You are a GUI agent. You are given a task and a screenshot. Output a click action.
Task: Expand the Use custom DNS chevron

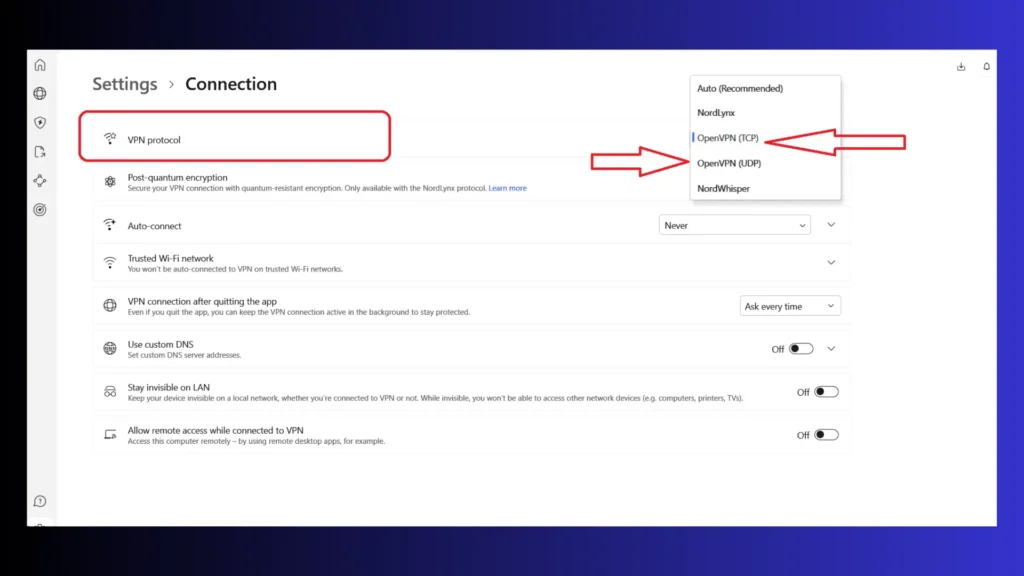[x=831, y=349]
